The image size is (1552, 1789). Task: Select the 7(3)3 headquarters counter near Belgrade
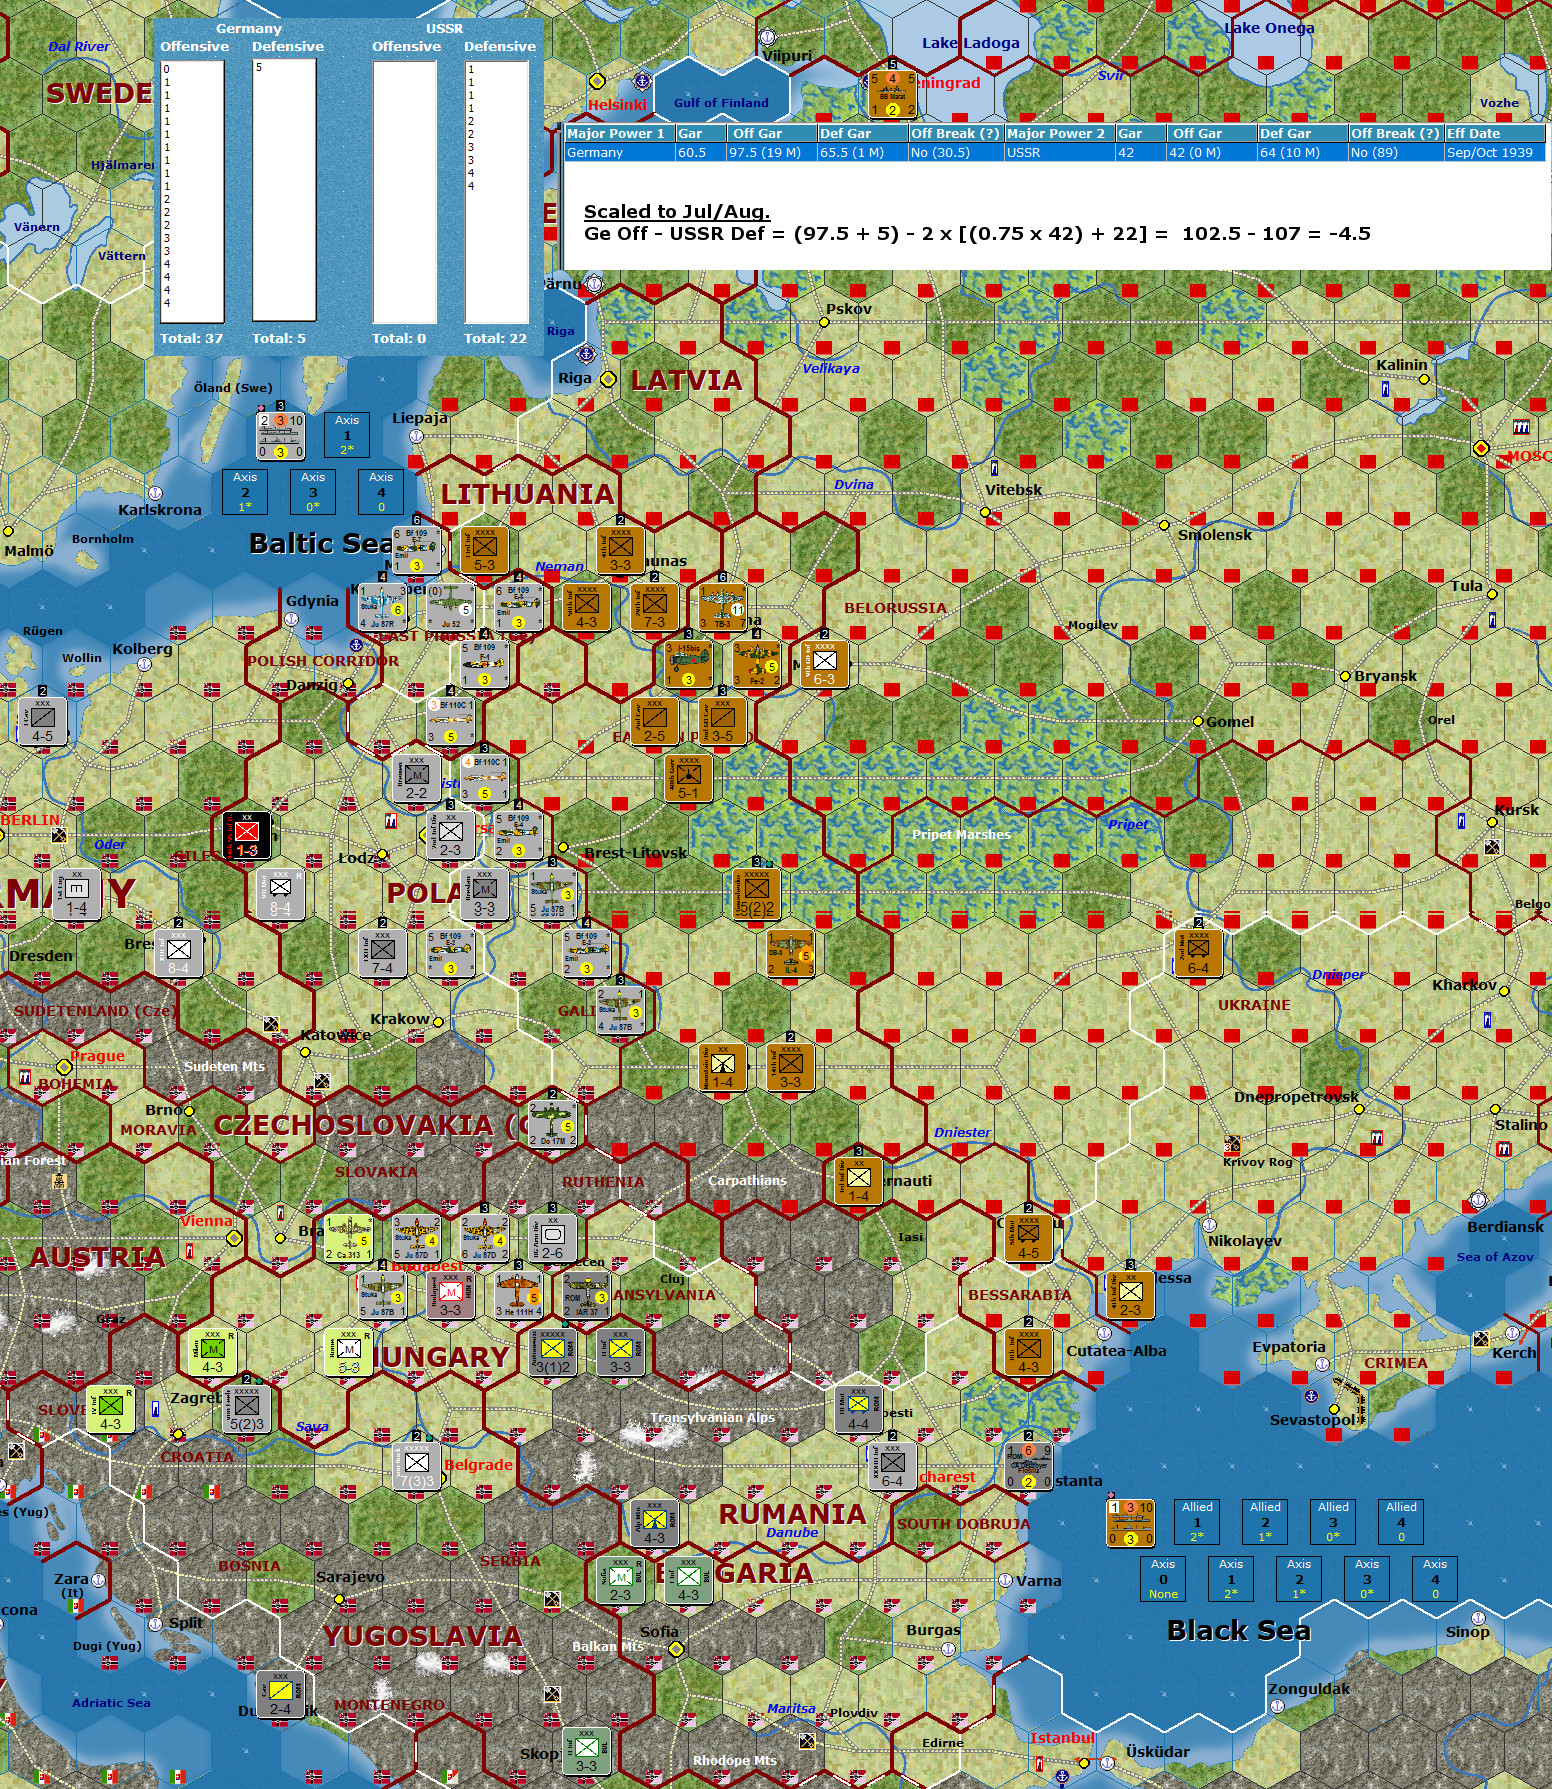pyautogui.click(x=417, y=1467)
